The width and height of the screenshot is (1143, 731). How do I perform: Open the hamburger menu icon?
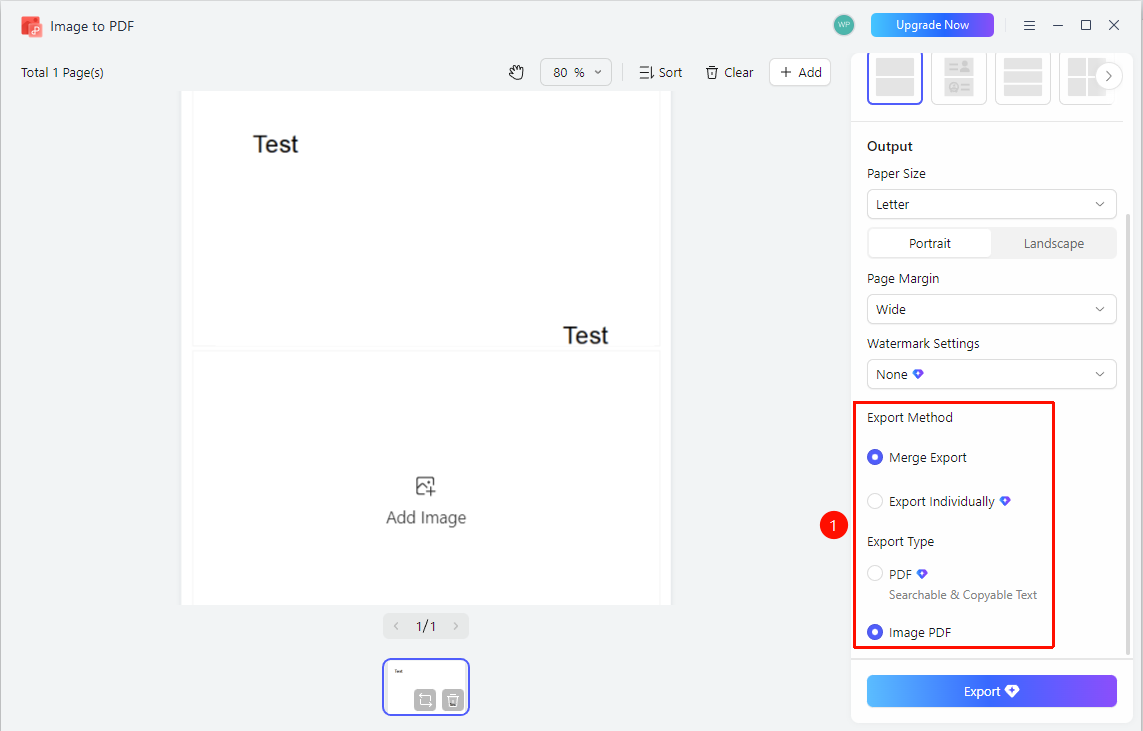(x=1029, y=26)
